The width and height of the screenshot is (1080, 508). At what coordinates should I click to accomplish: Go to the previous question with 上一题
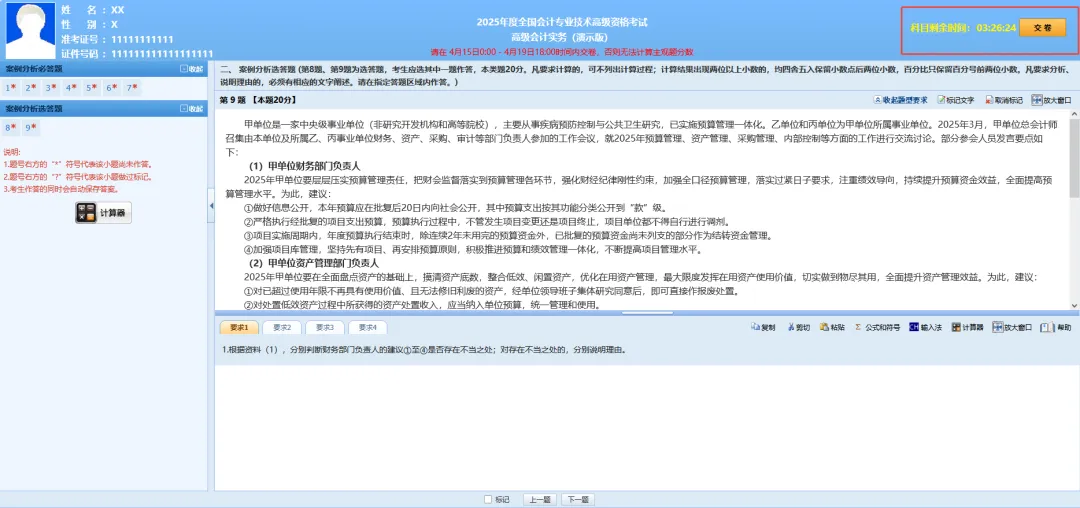click(x=541, y=500)
